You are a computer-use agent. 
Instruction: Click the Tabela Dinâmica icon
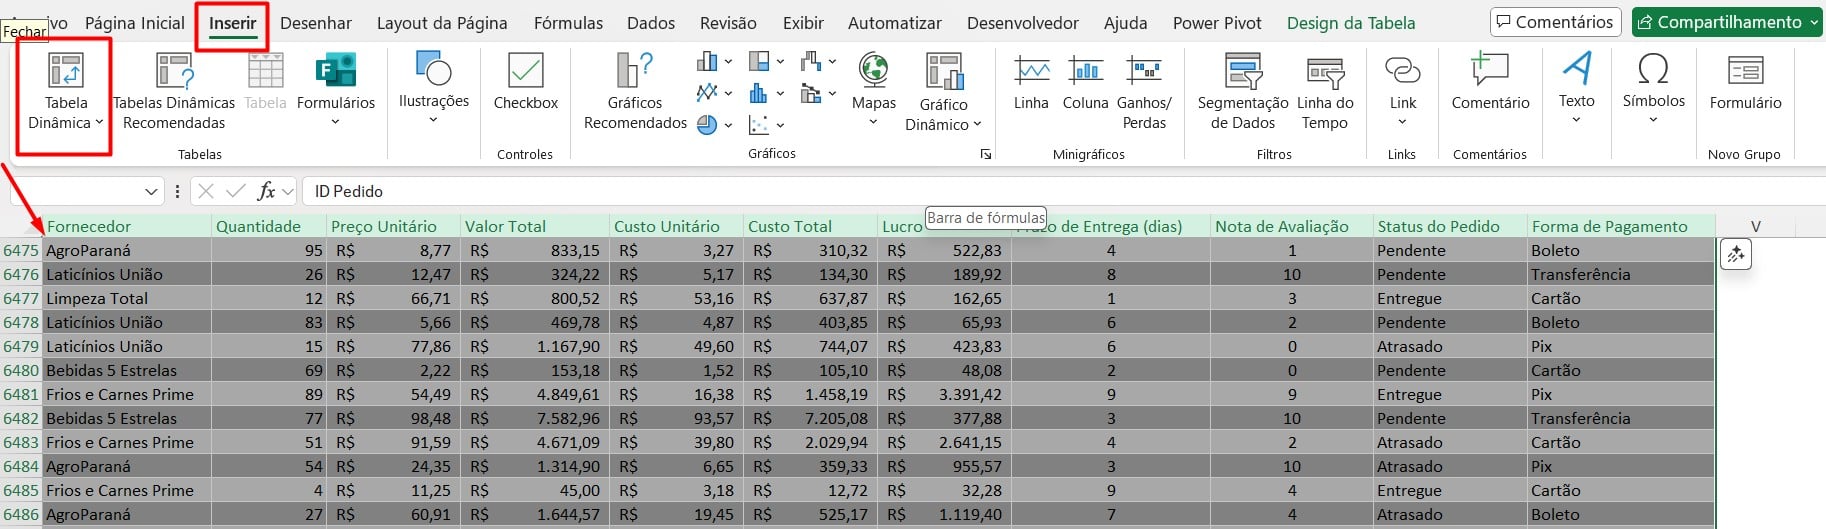tap(65, 72)
